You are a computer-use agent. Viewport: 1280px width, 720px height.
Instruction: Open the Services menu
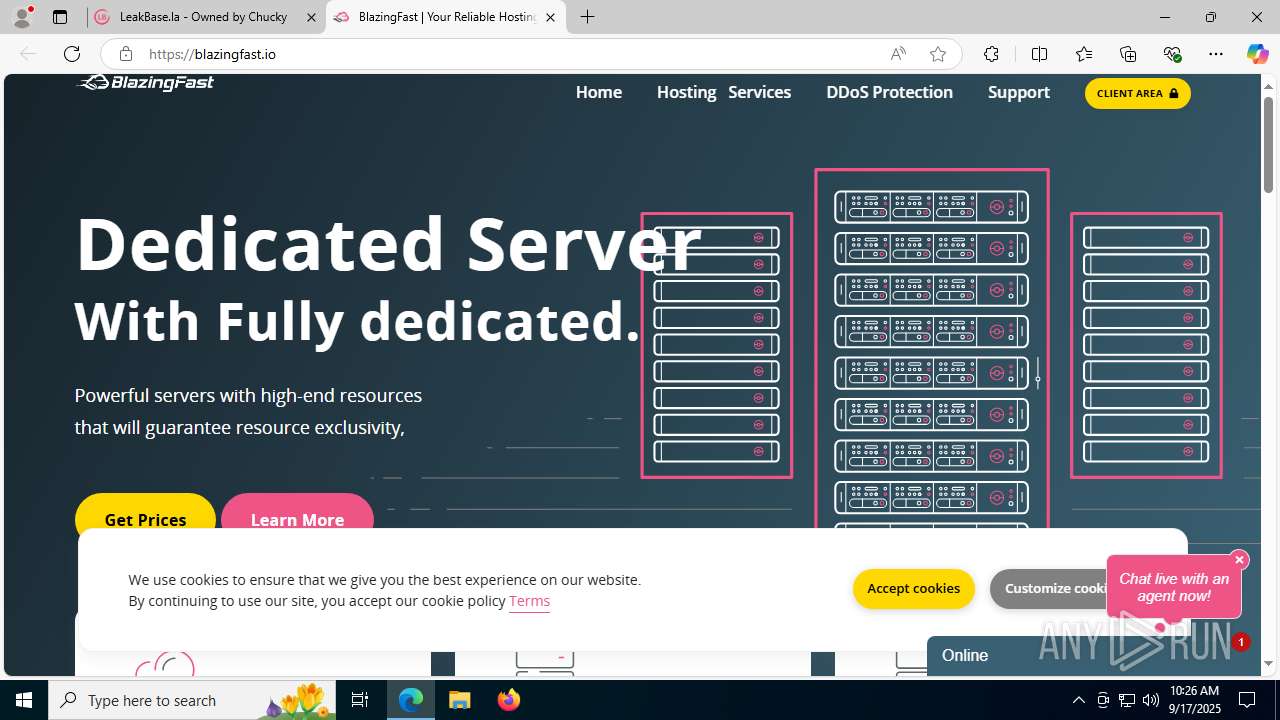tap(760, 92)
